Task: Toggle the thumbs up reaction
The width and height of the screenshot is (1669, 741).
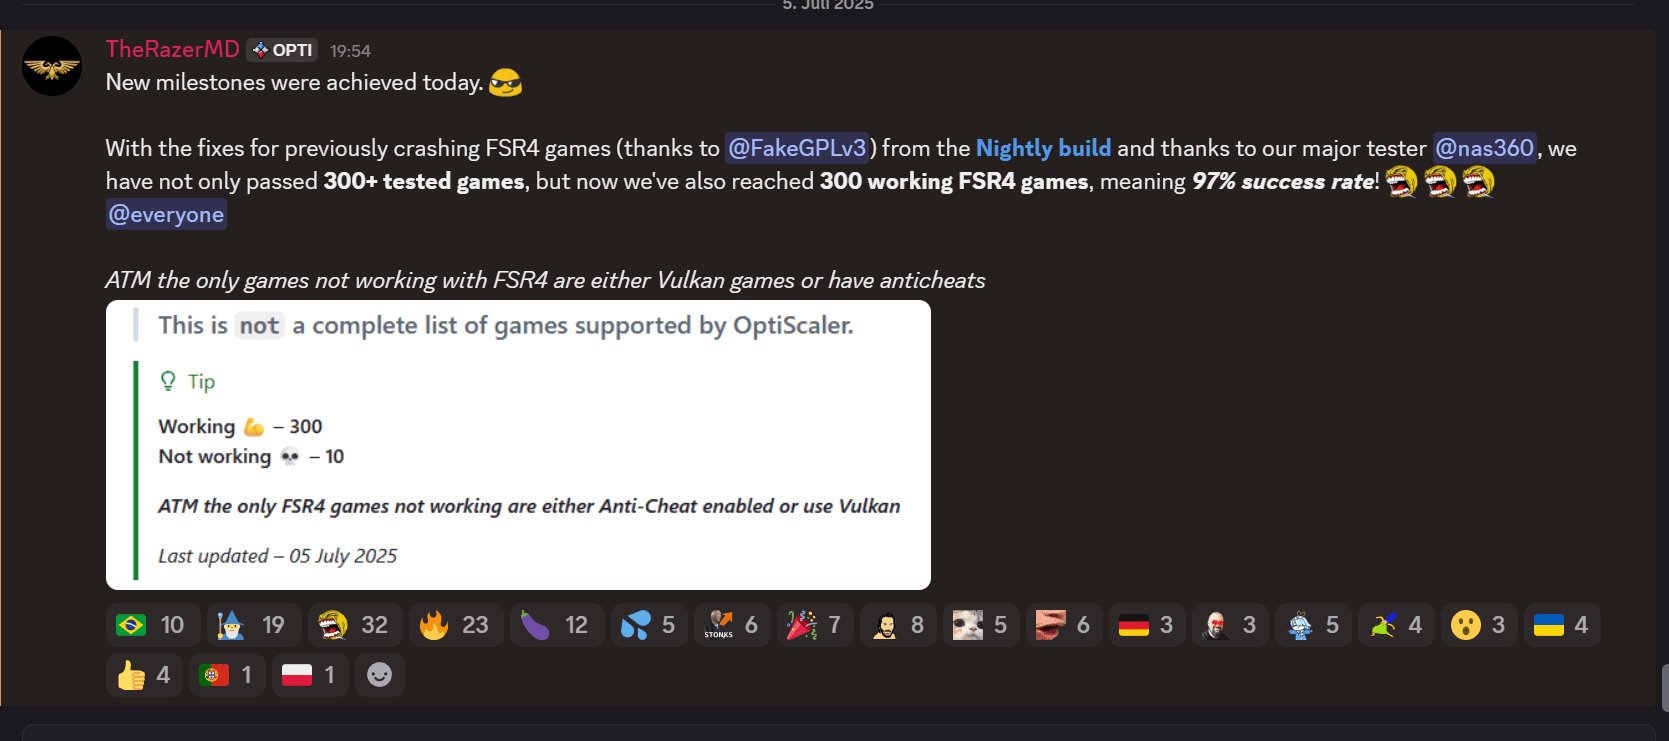Action: point(144,675)
